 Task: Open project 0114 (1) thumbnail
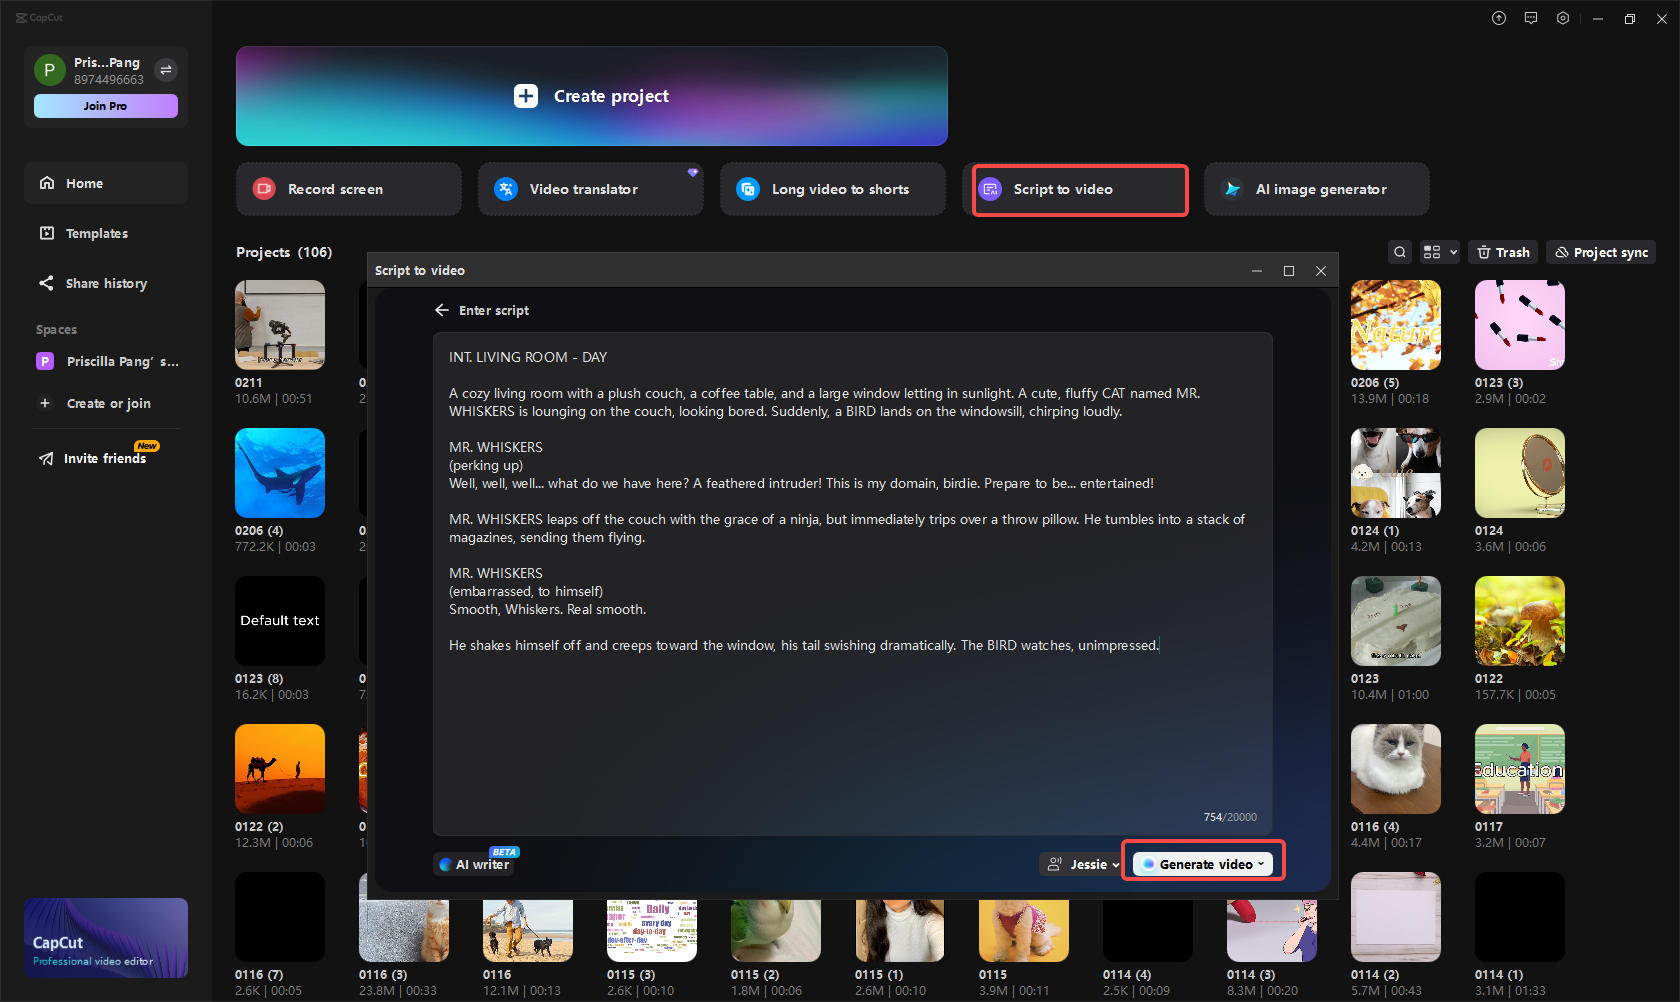click(1520, 917)
